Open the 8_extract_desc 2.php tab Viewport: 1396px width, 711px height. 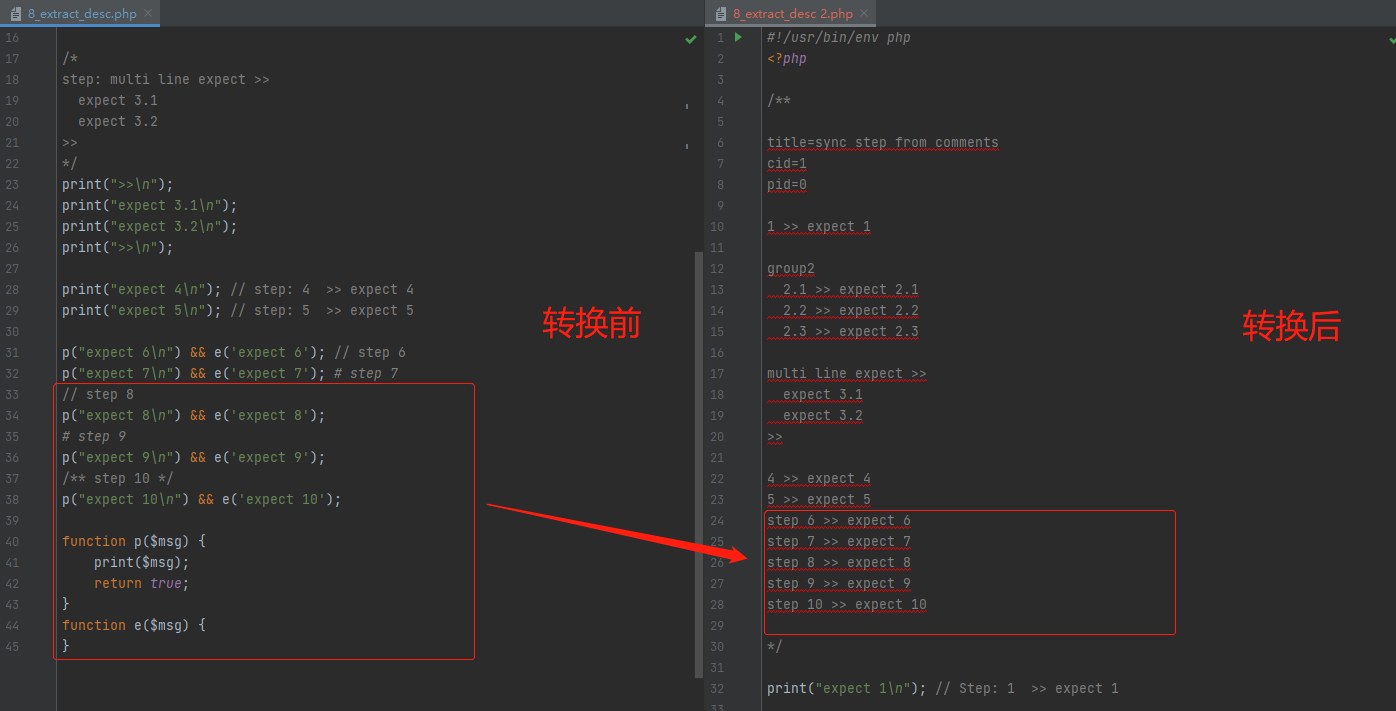tap(792, 13)
